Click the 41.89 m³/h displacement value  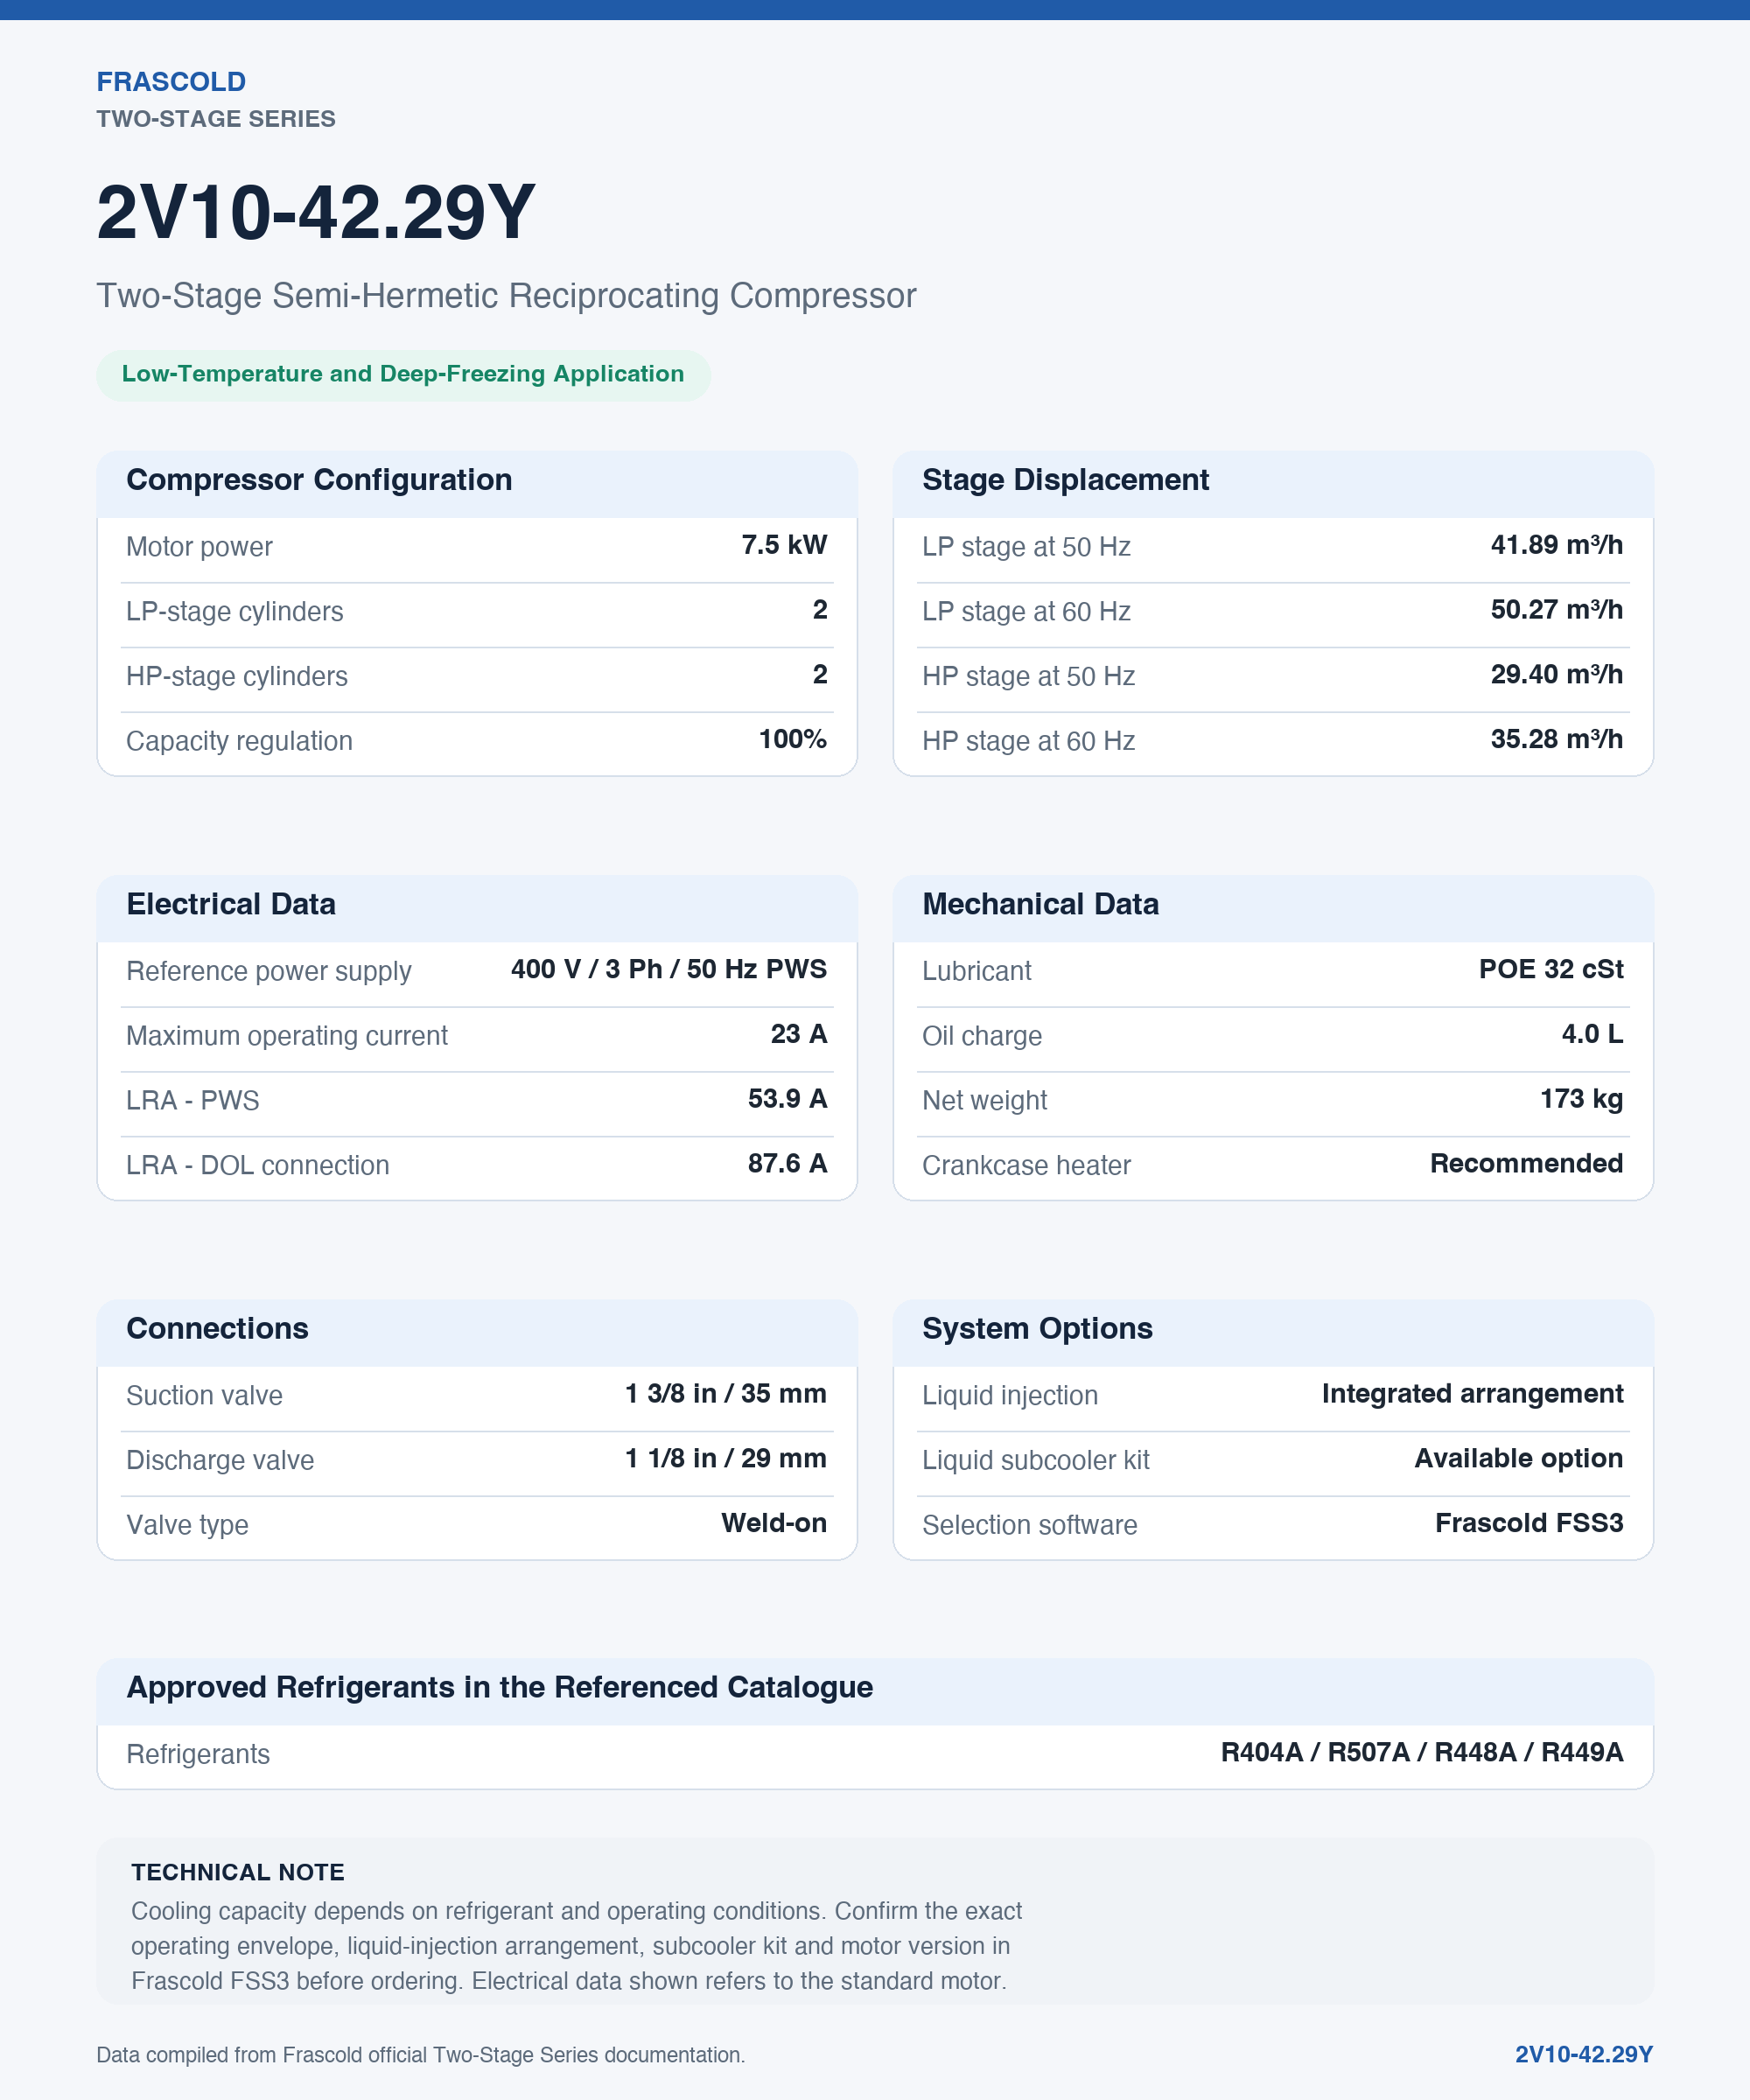coord(1557,545)
